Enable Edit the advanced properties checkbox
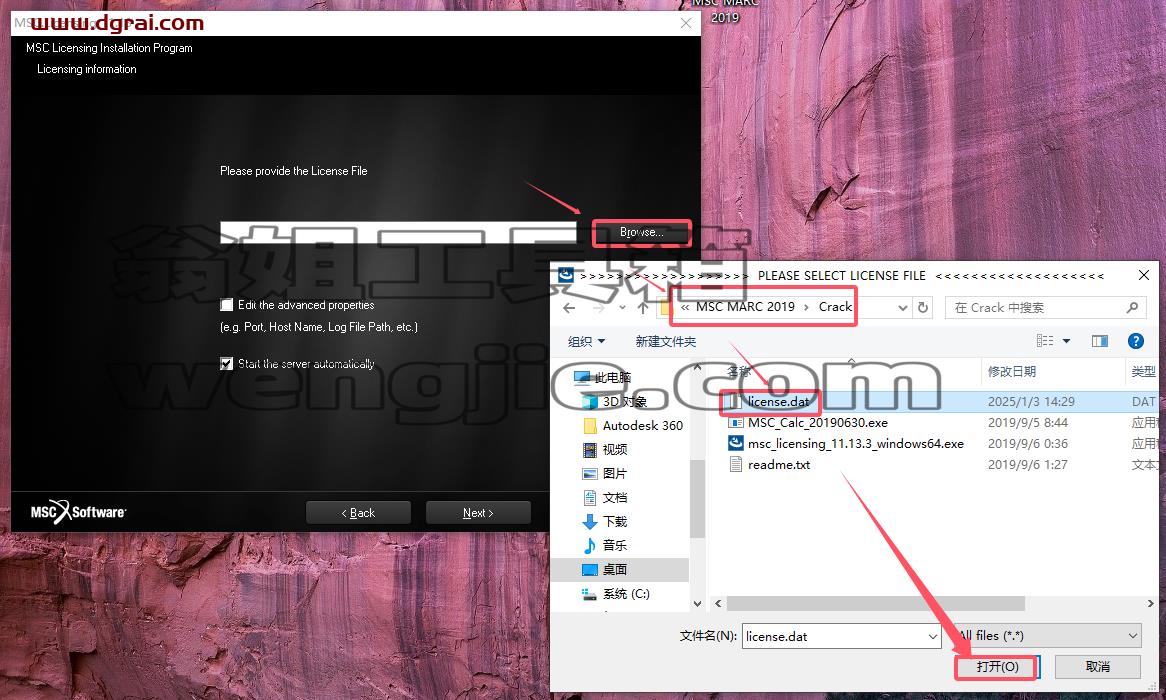1166x700 pixels. click(227, 304)
